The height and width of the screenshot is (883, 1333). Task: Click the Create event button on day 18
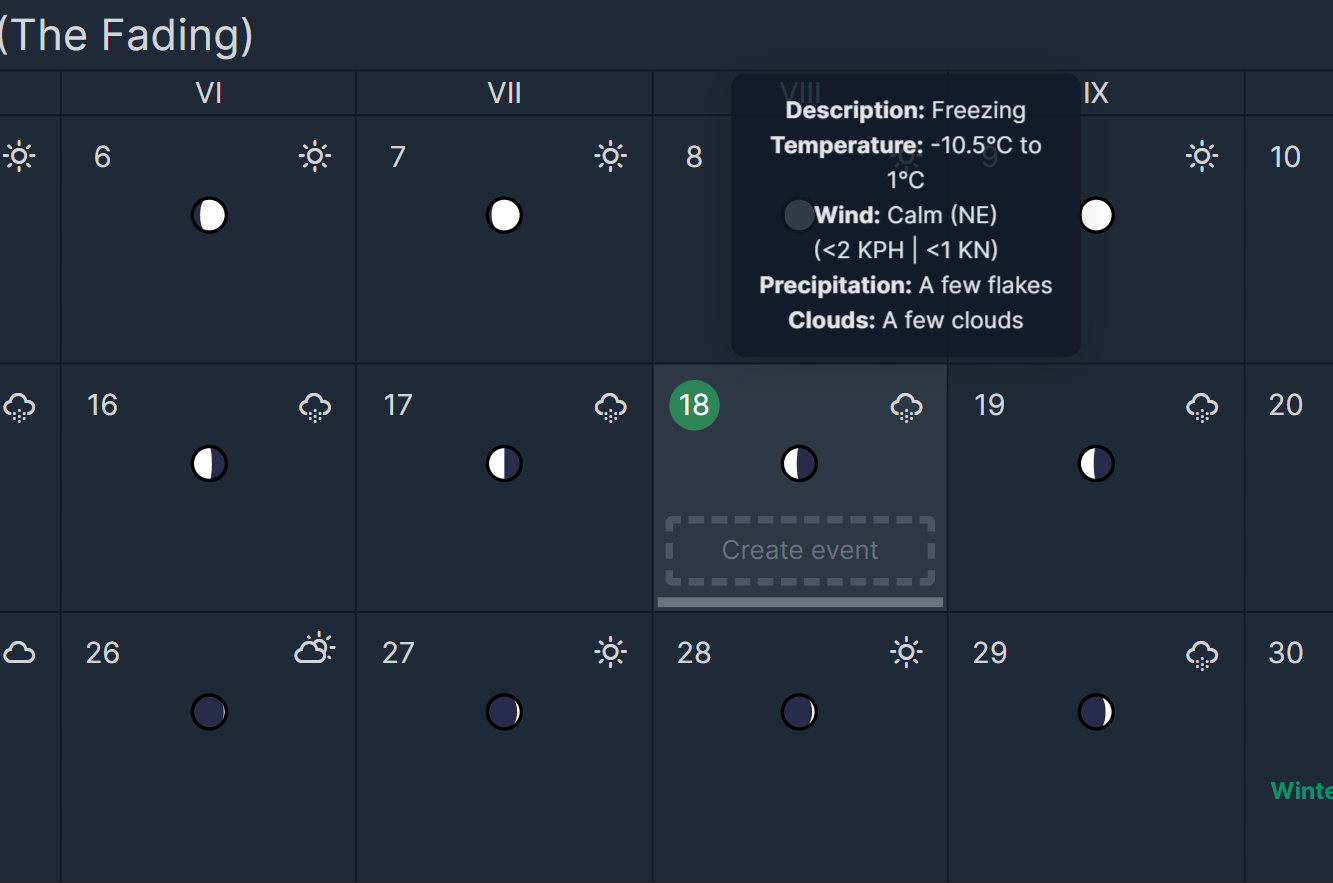799,549
